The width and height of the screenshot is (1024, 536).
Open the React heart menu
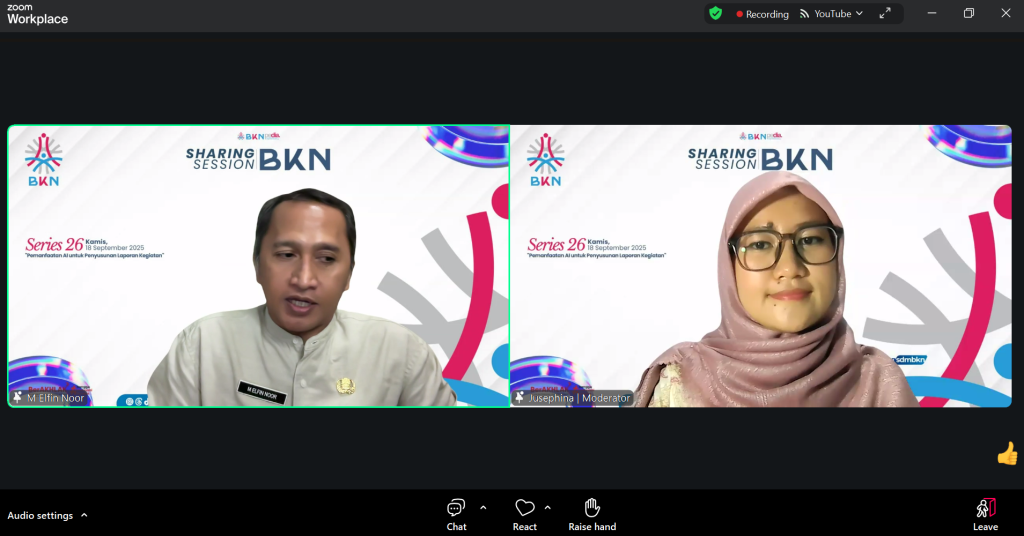tap(524, 514)
